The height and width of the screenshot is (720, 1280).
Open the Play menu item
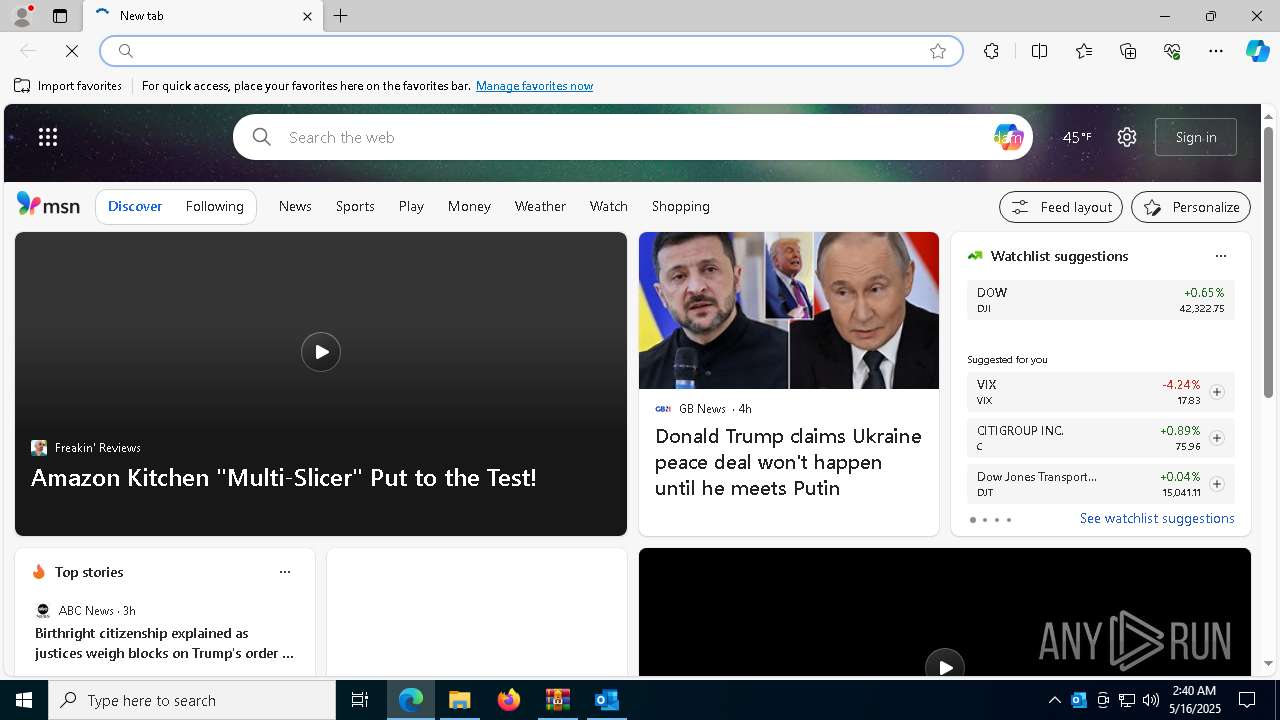(411, 206)
